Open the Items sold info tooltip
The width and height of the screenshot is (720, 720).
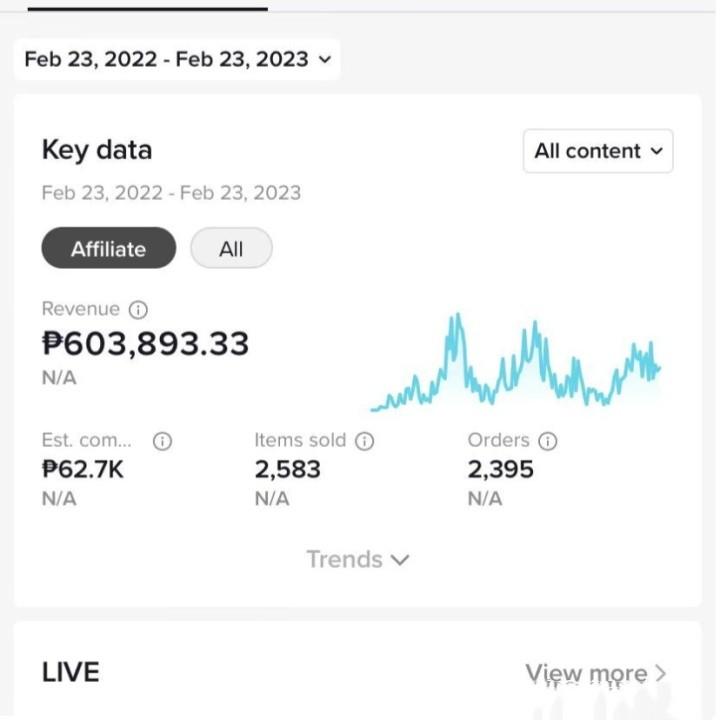pos(365,441)
